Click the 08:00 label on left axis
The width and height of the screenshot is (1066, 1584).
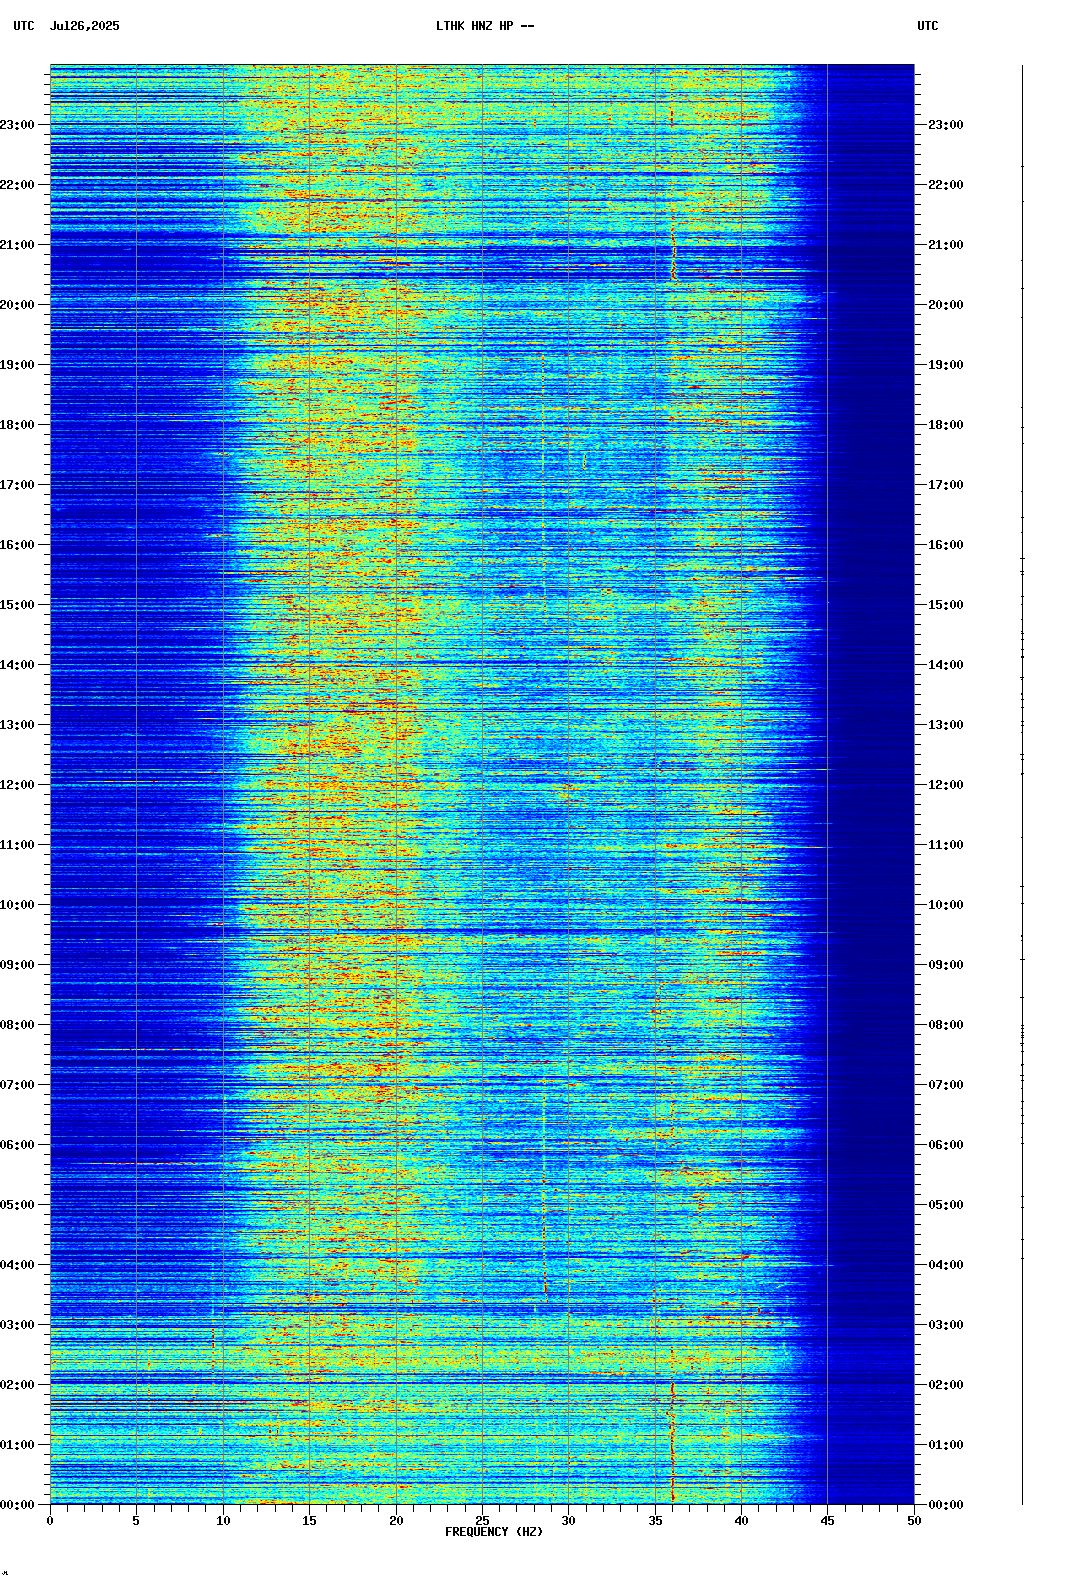(17, 1025)
